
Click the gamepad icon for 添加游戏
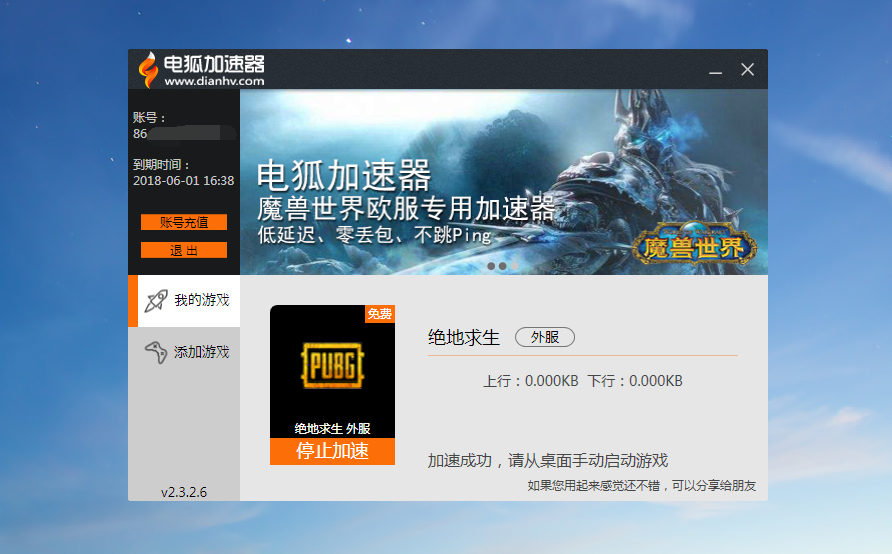pos(155,352)
